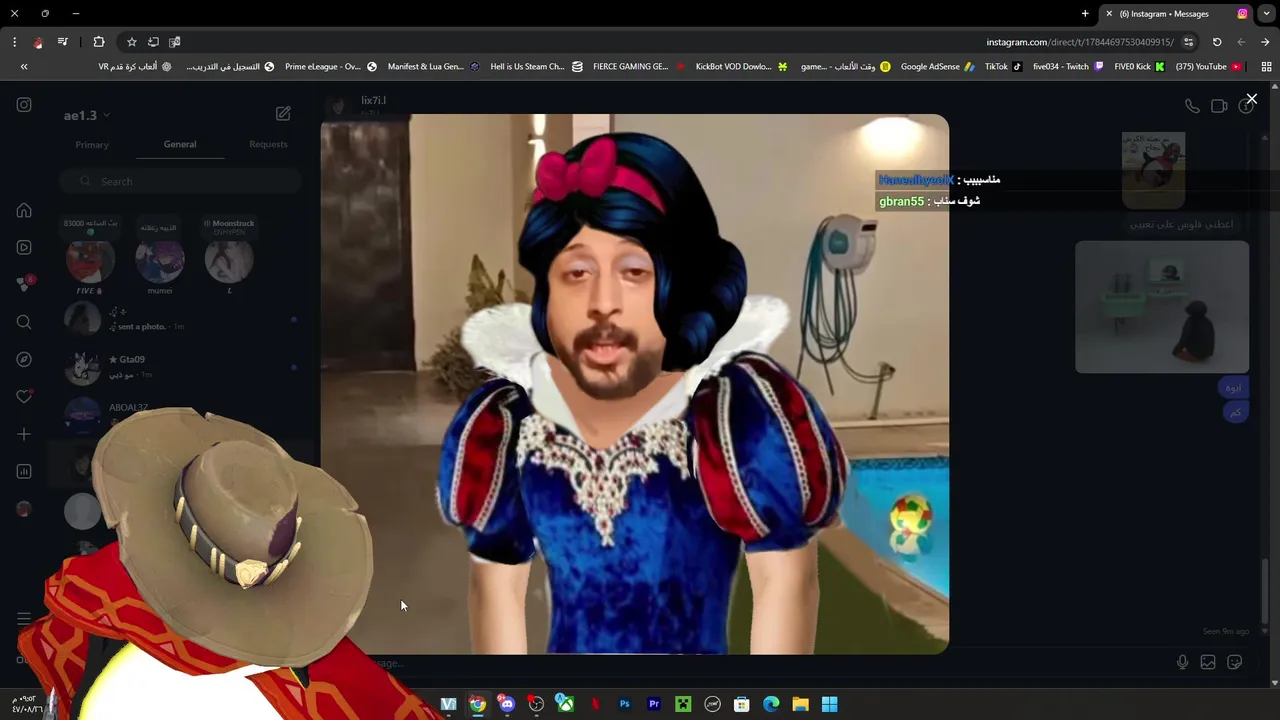1280x720 pixels.
Task: Click the Create plus icon
Action: pos(24,434)
